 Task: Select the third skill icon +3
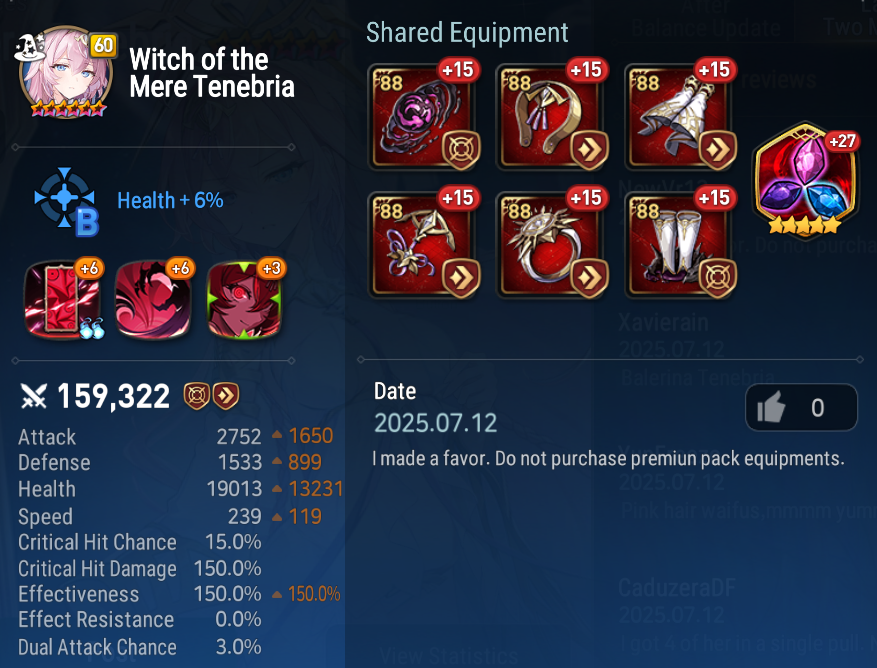click(x=244, y=299)
